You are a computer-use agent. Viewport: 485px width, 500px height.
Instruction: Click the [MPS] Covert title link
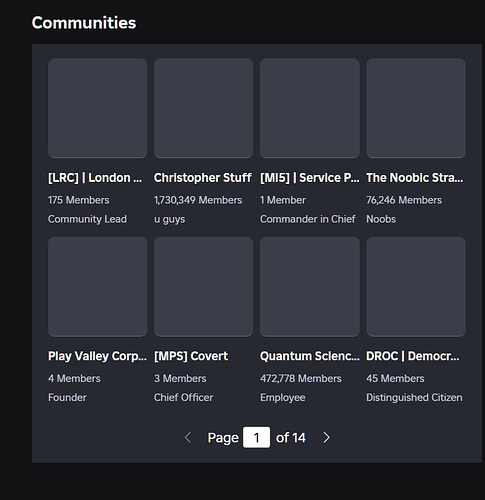coord(191,356)
